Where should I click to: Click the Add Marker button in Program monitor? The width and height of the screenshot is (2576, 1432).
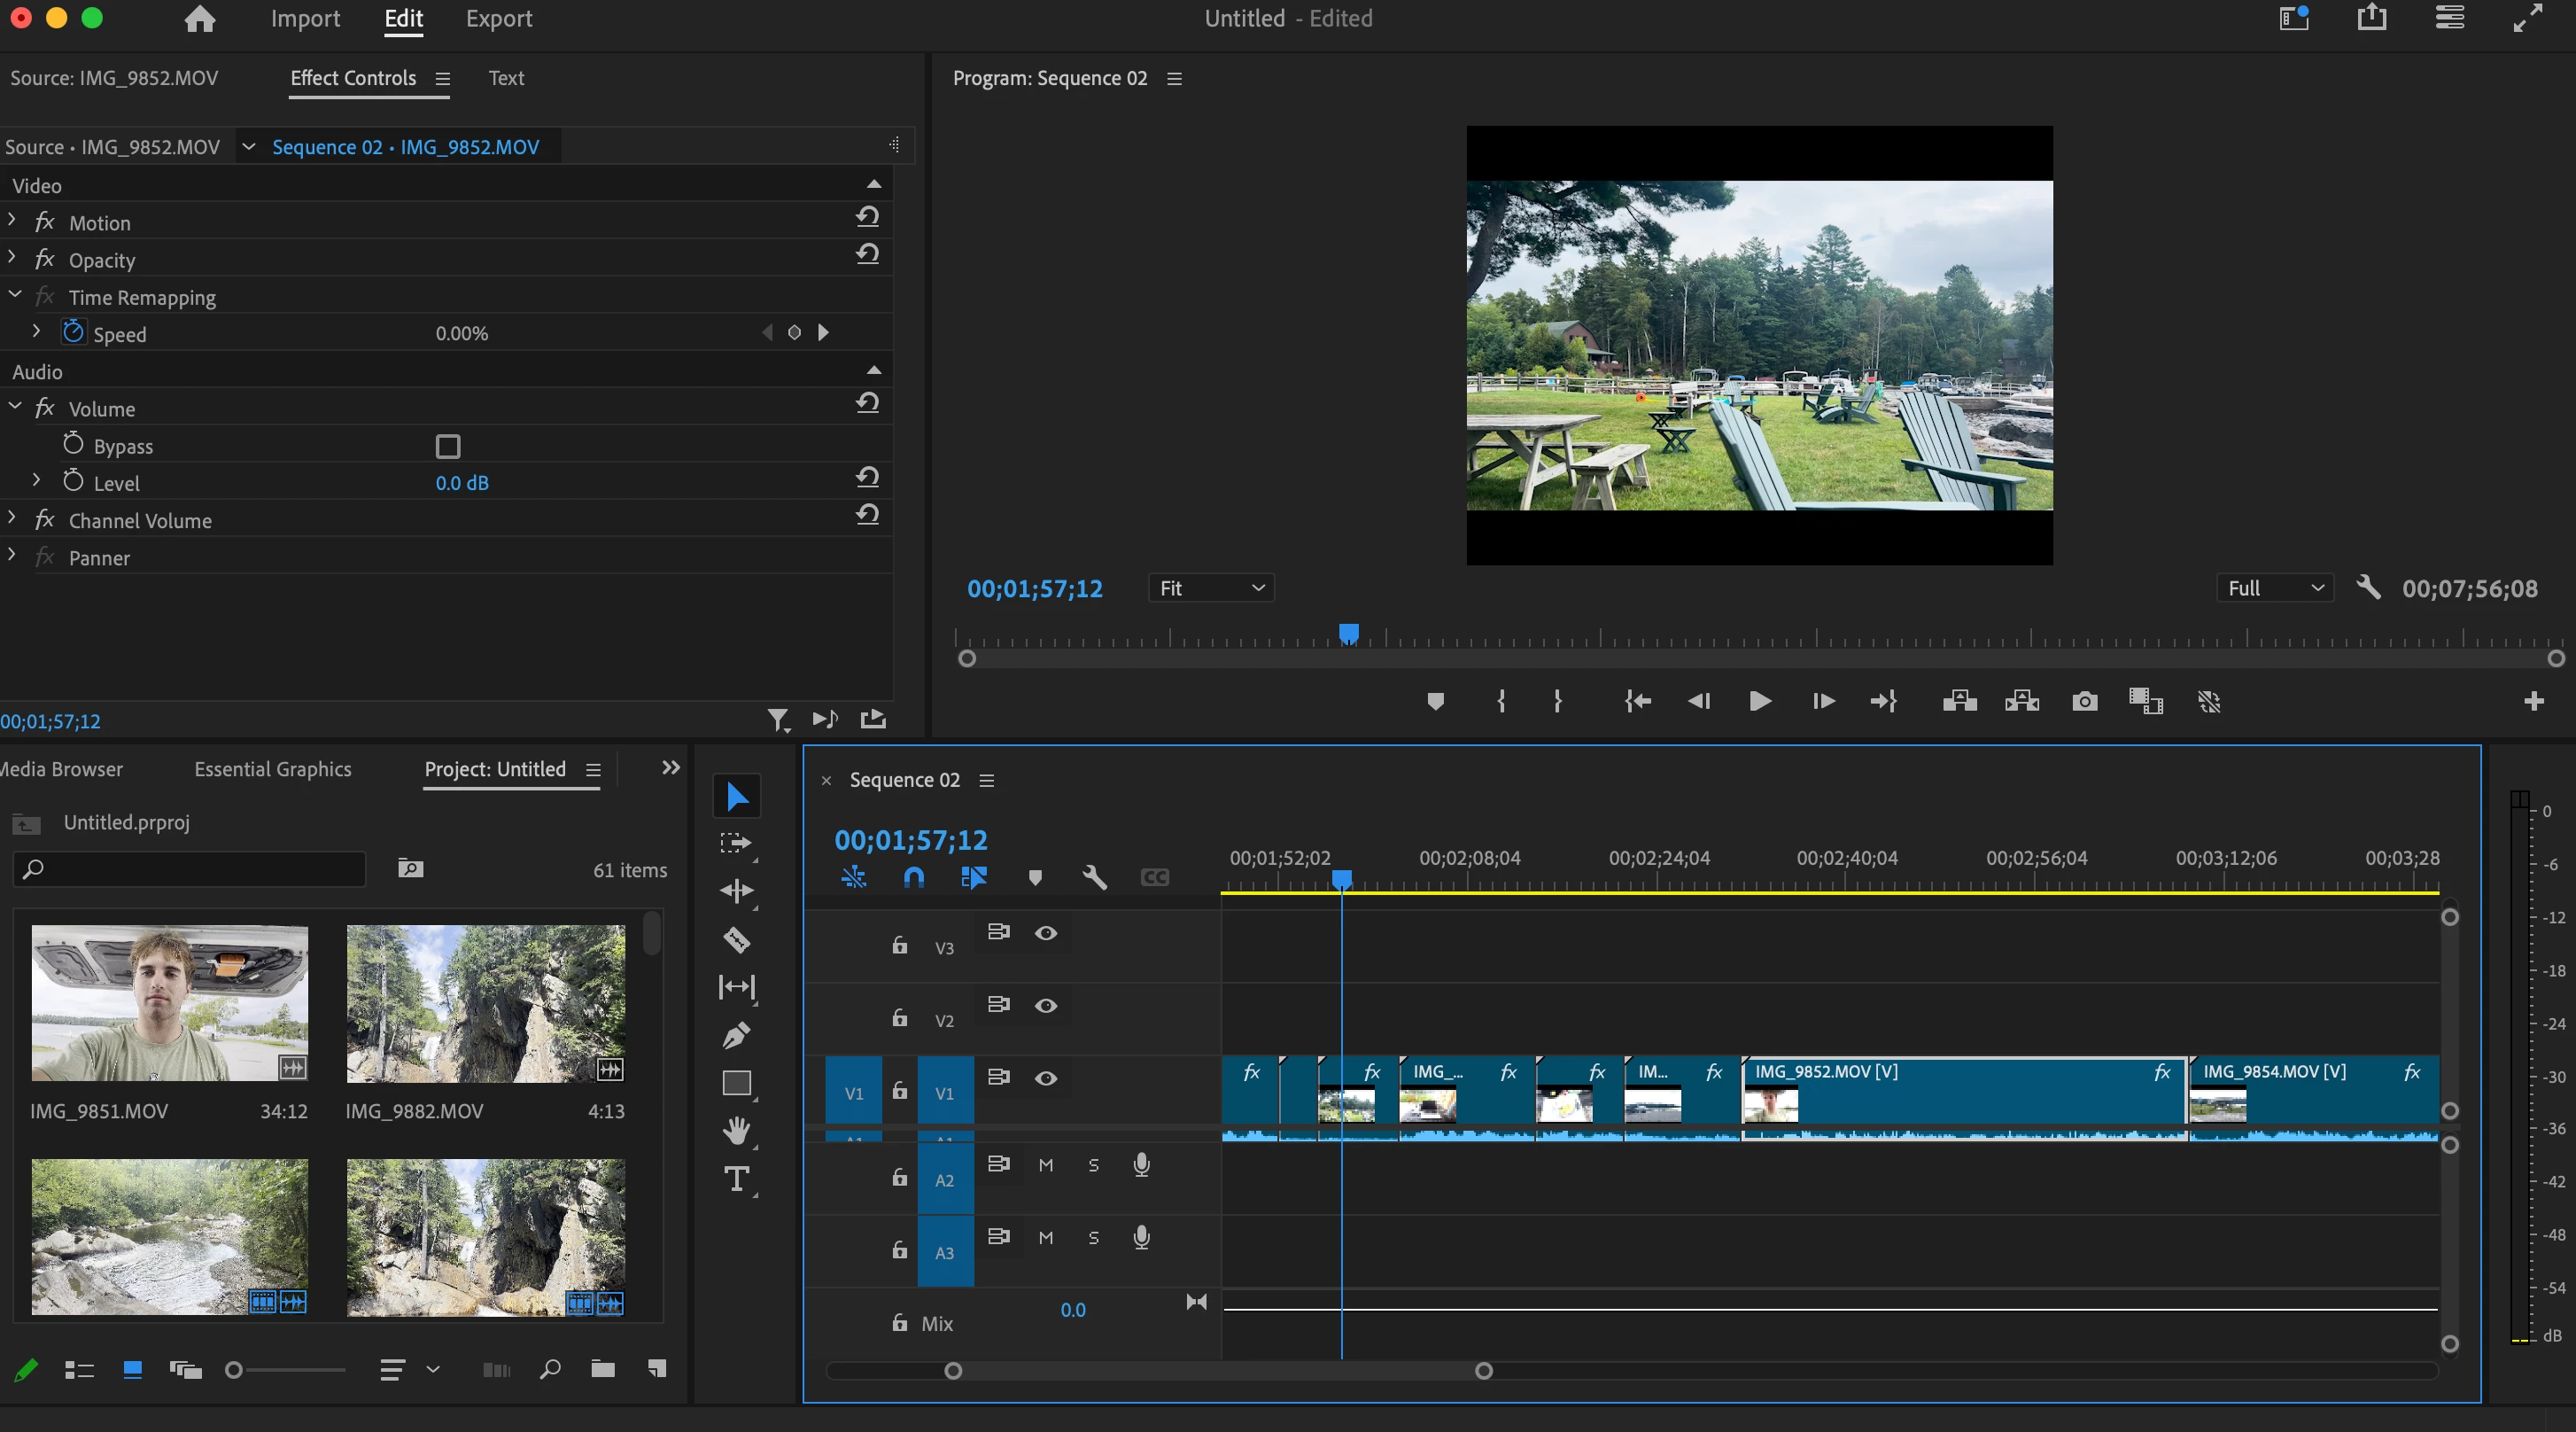point(1435,701)
